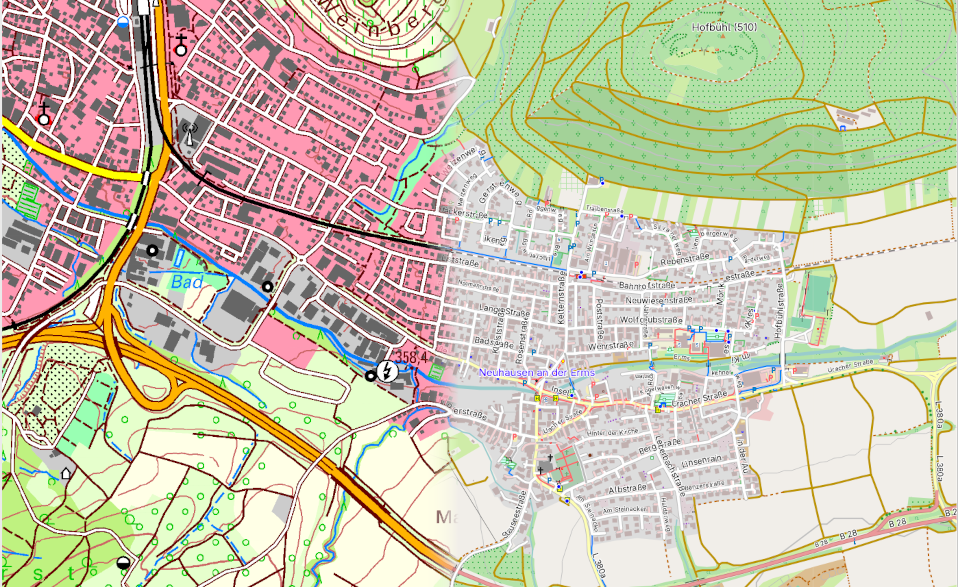Click the Linsenrain street label
This screenshot has height=587, width=958.
(704, 458)
